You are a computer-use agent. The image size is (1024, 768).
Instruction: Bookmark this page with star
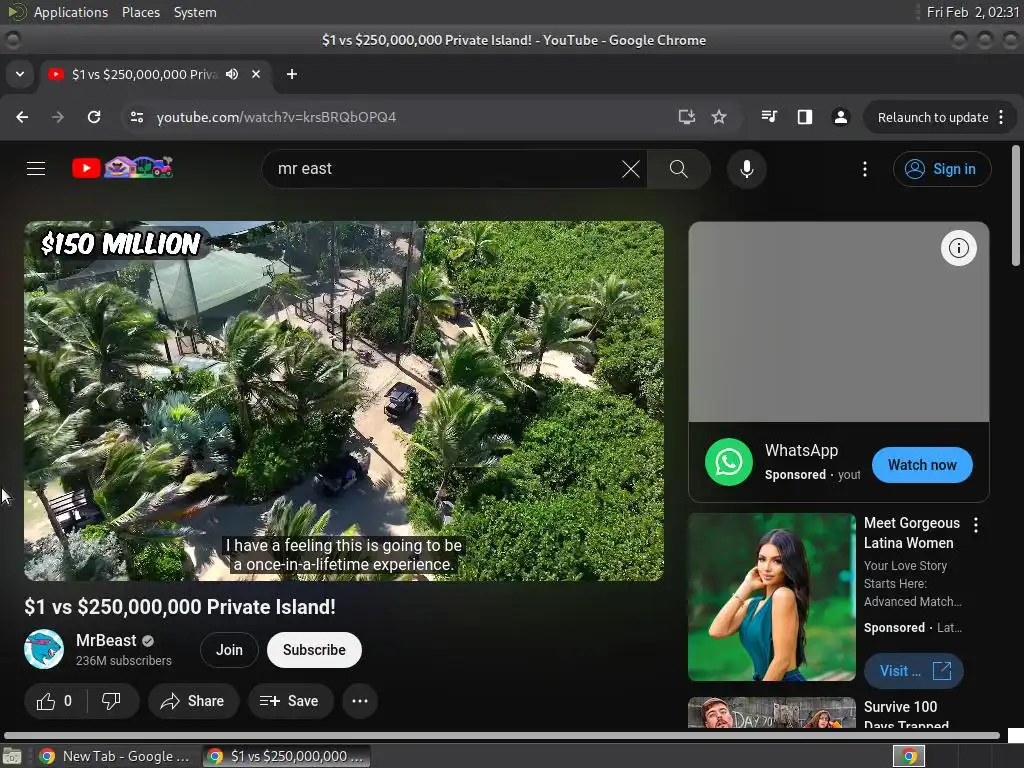pyautogui.click(x=719, y=117)
